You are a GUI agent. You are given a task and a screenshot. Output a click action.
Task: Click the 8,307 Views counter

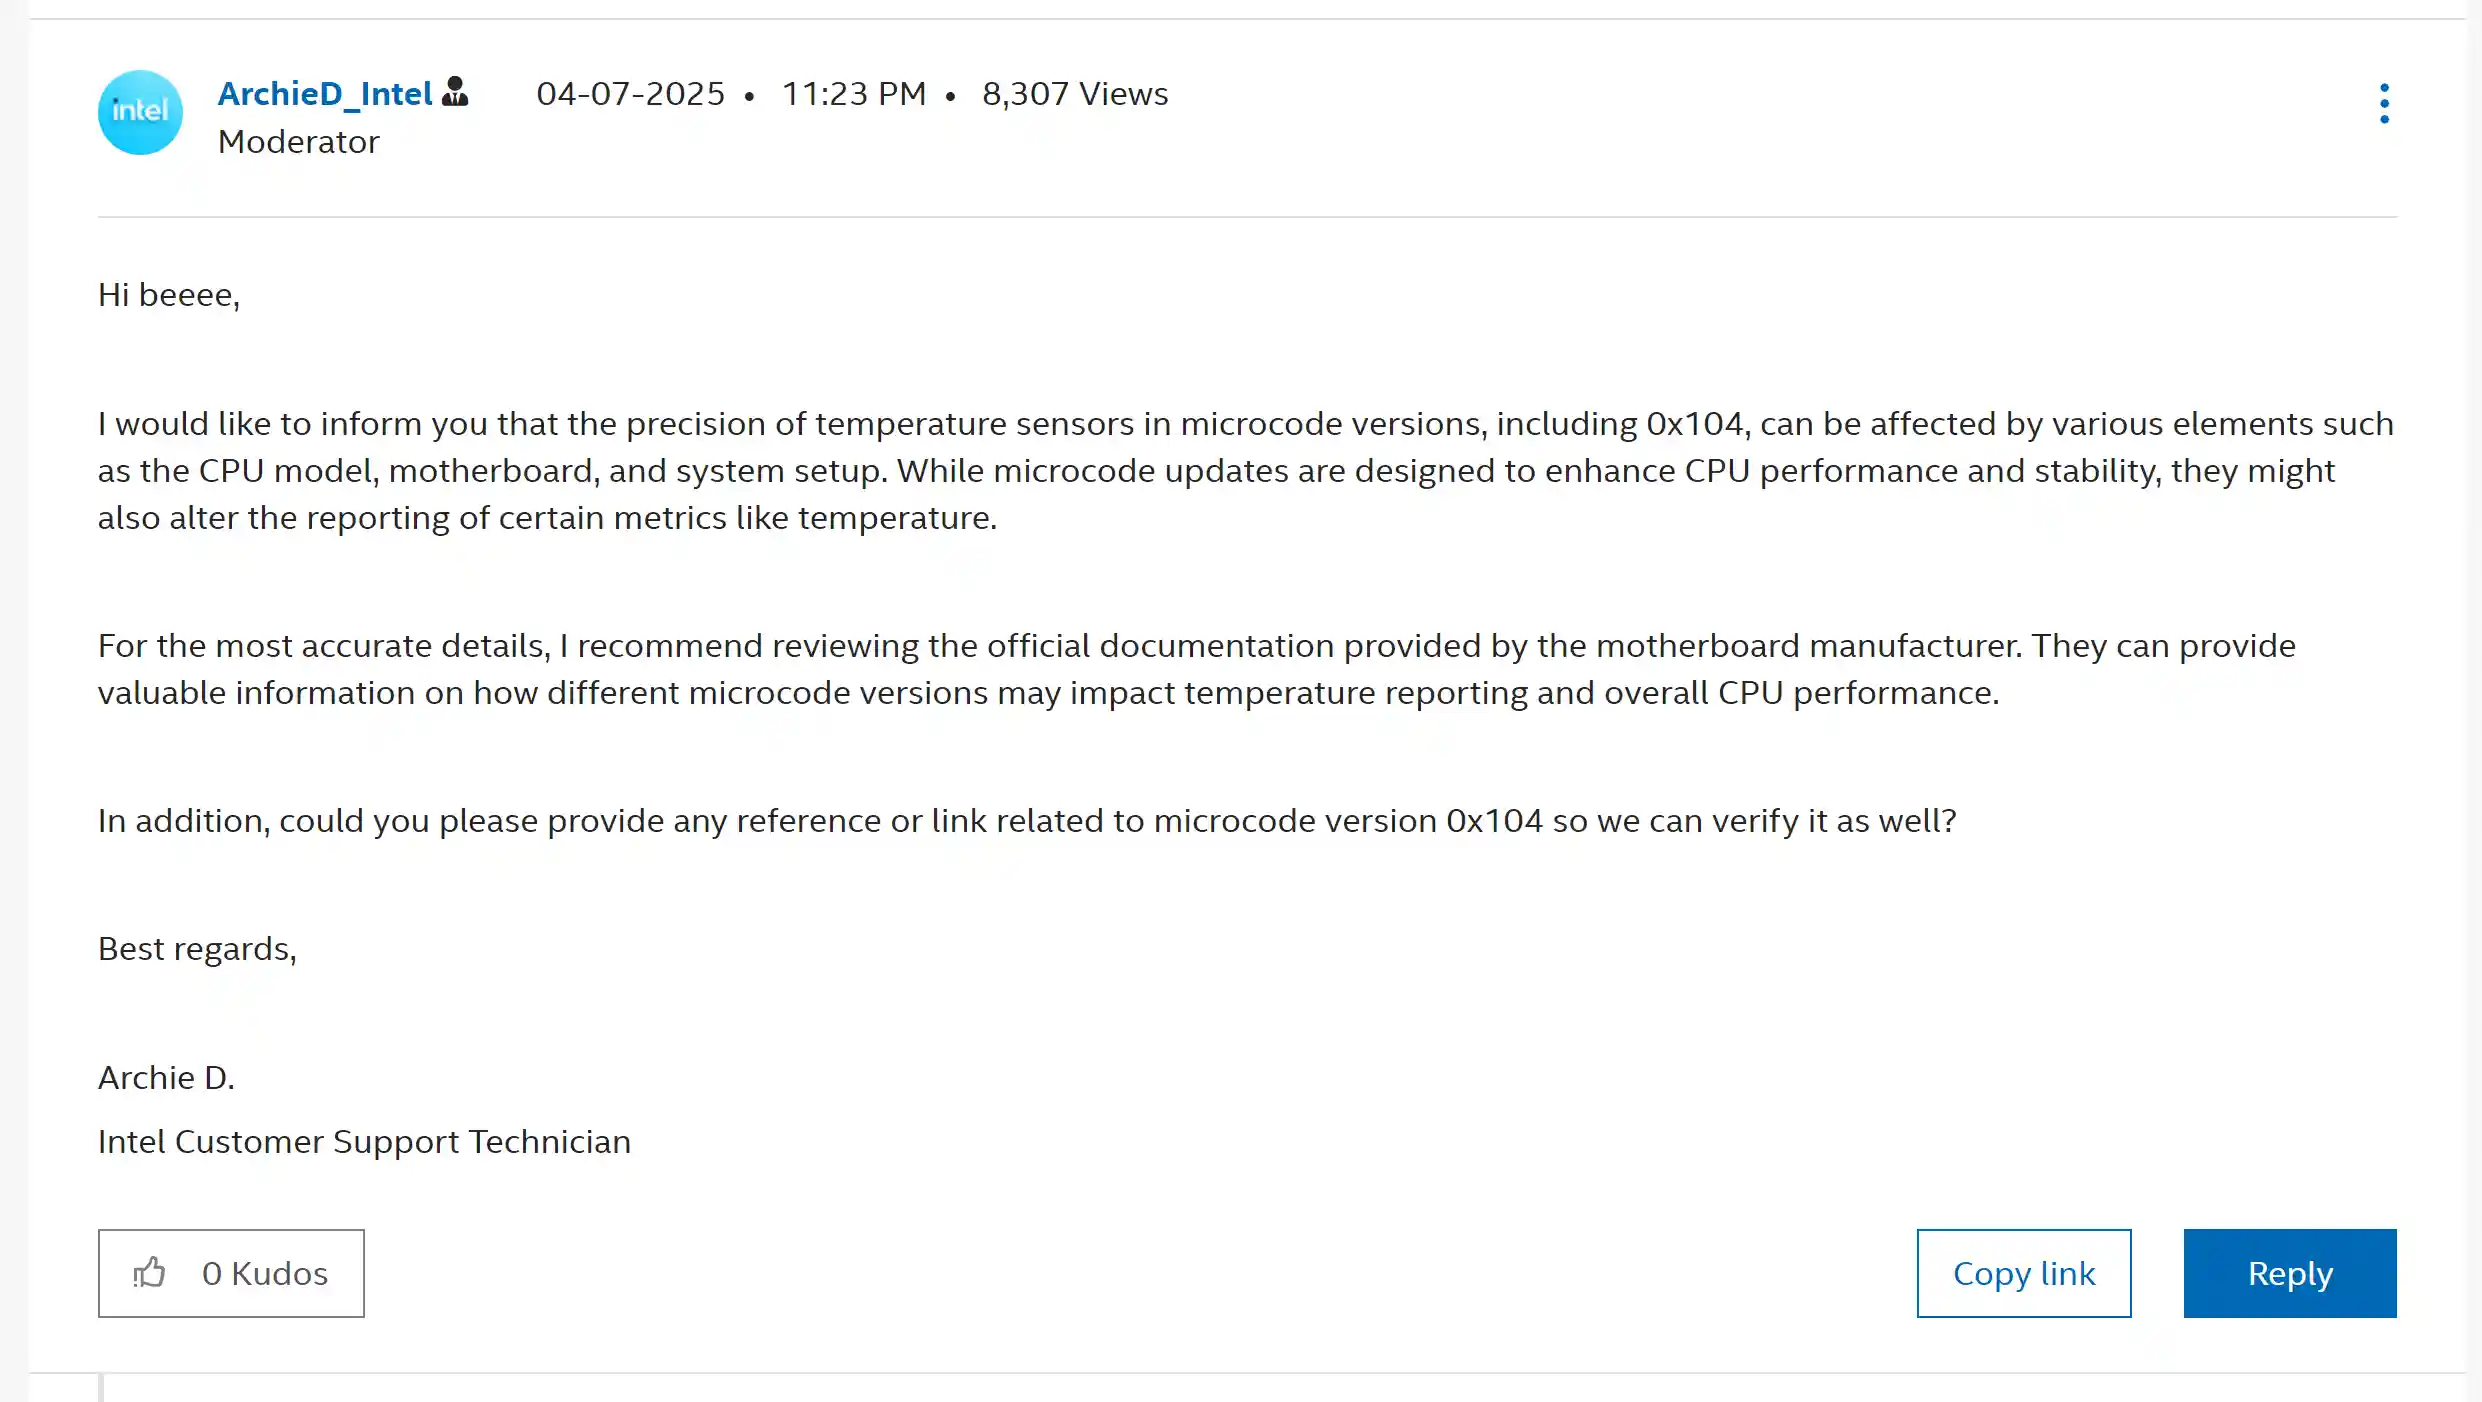click(1075, 93)
